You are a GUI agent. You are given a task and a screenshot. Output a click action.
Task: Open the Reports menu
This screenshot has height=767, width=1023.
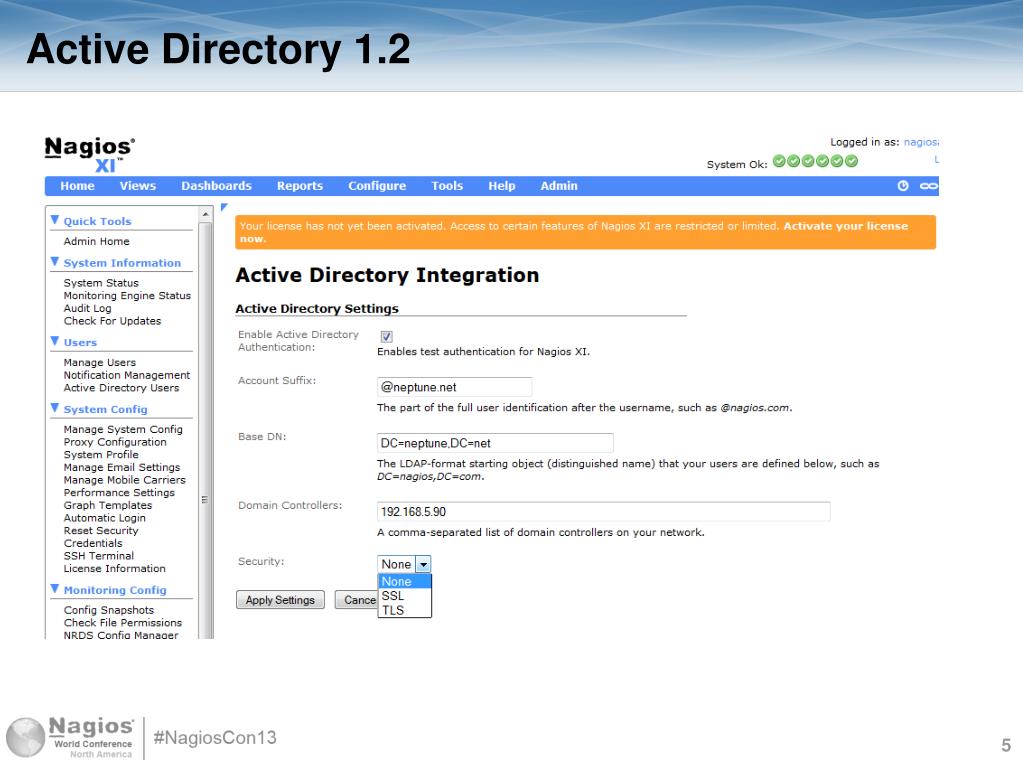[x=299, y=186]
